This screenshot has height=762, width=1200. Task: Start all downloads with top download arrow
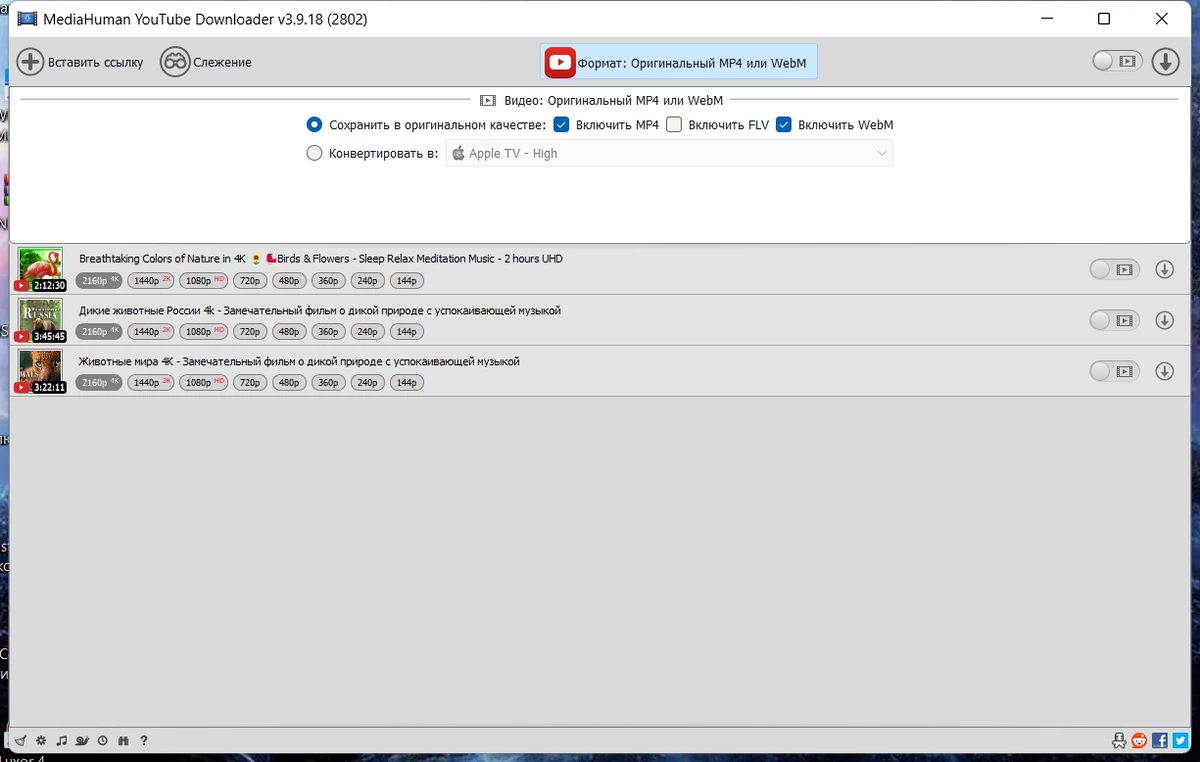[1165, 62]
